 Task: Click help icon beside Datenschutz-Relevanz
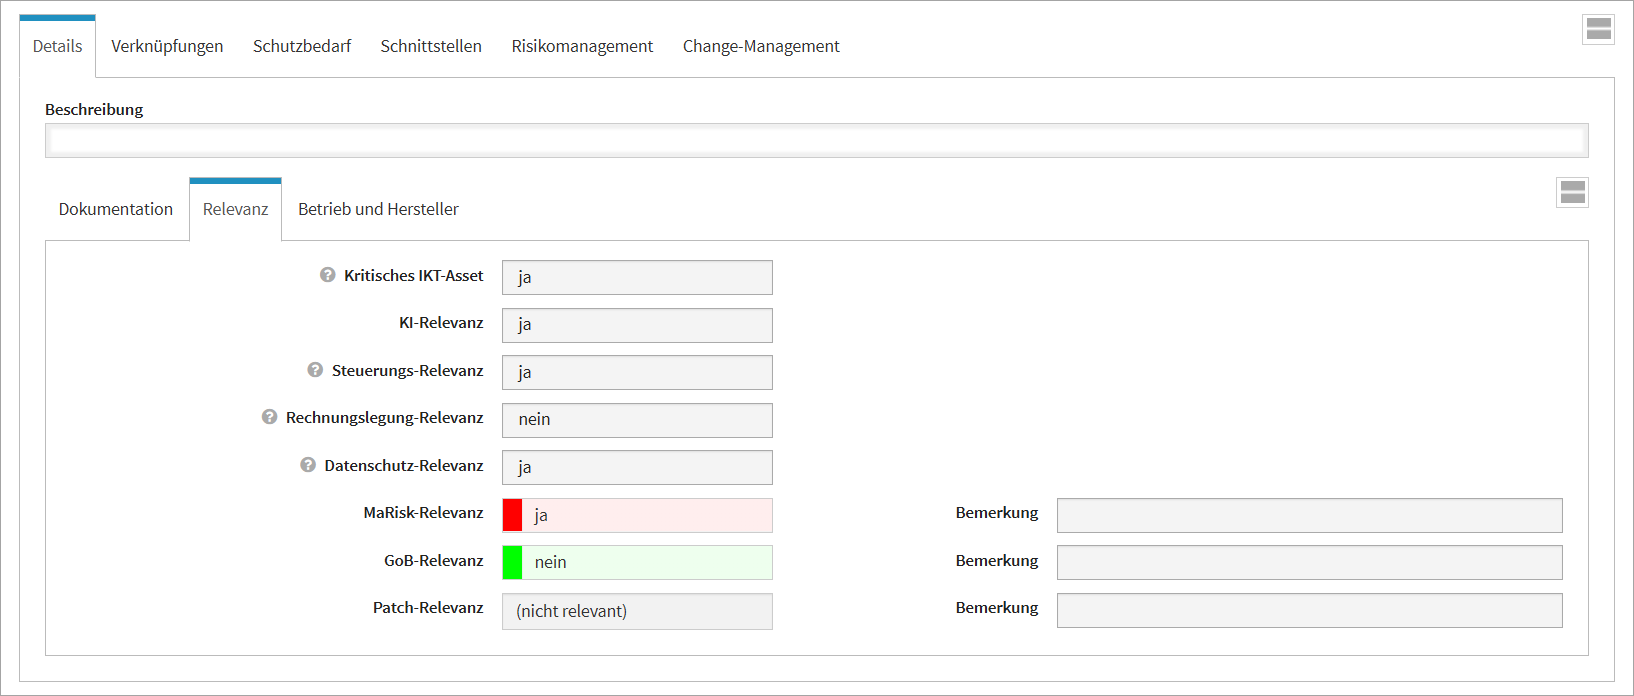pos(308,465)
